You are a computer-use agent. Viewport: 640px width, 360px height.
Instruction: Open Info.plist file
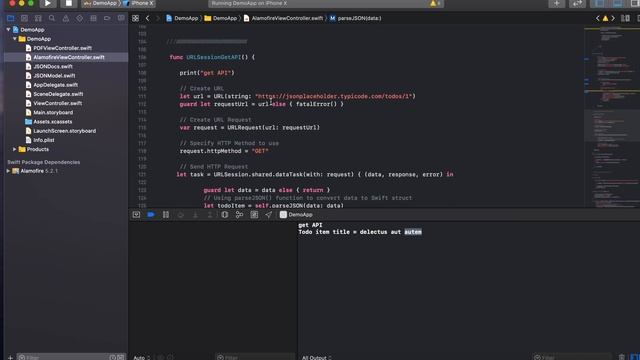pyautogui.click(x=40, y=140)
